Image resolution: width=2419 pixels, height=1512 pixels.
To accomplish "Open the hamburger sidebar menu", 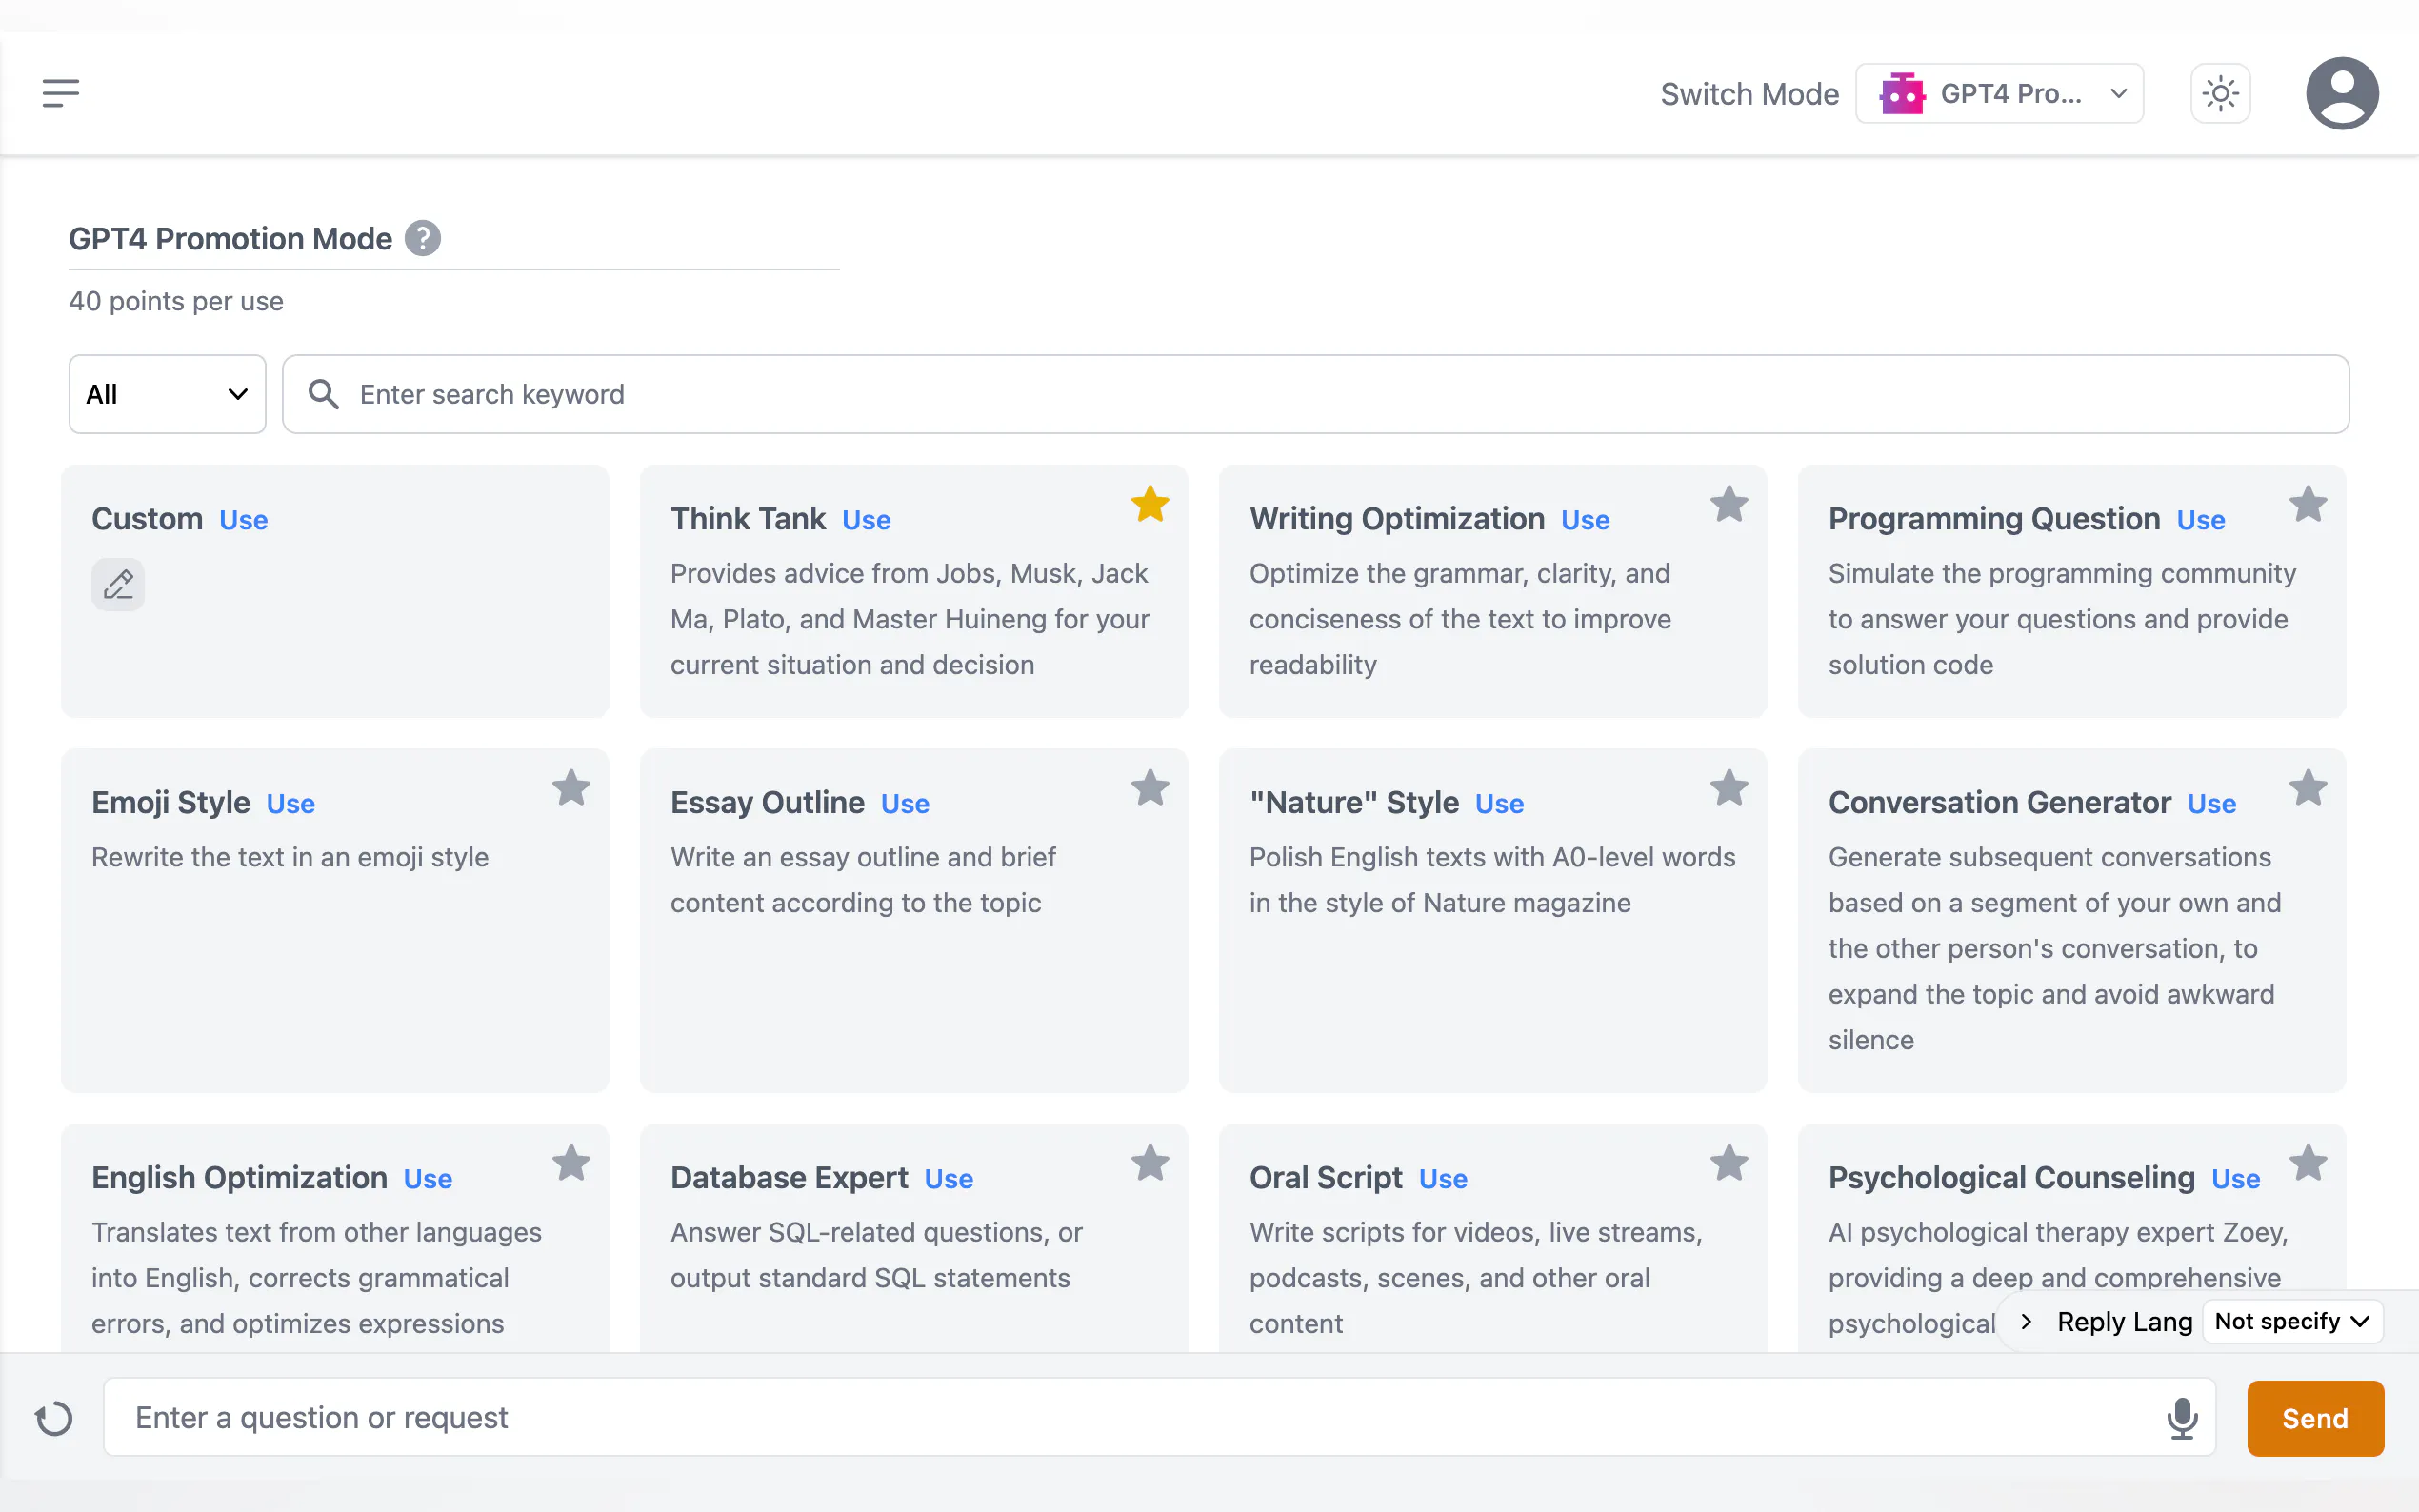I will click(x=60, y=93).
